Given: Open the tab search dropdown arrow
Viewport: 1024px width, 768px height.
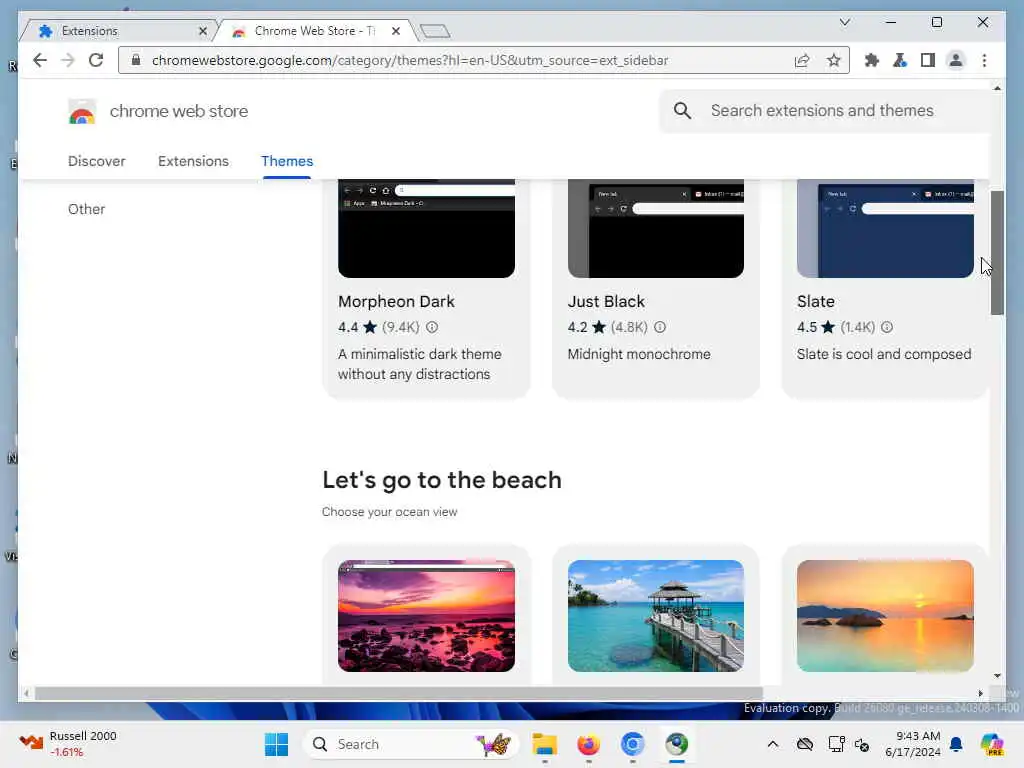Looking at the screenshot, I should click(844, 22).
